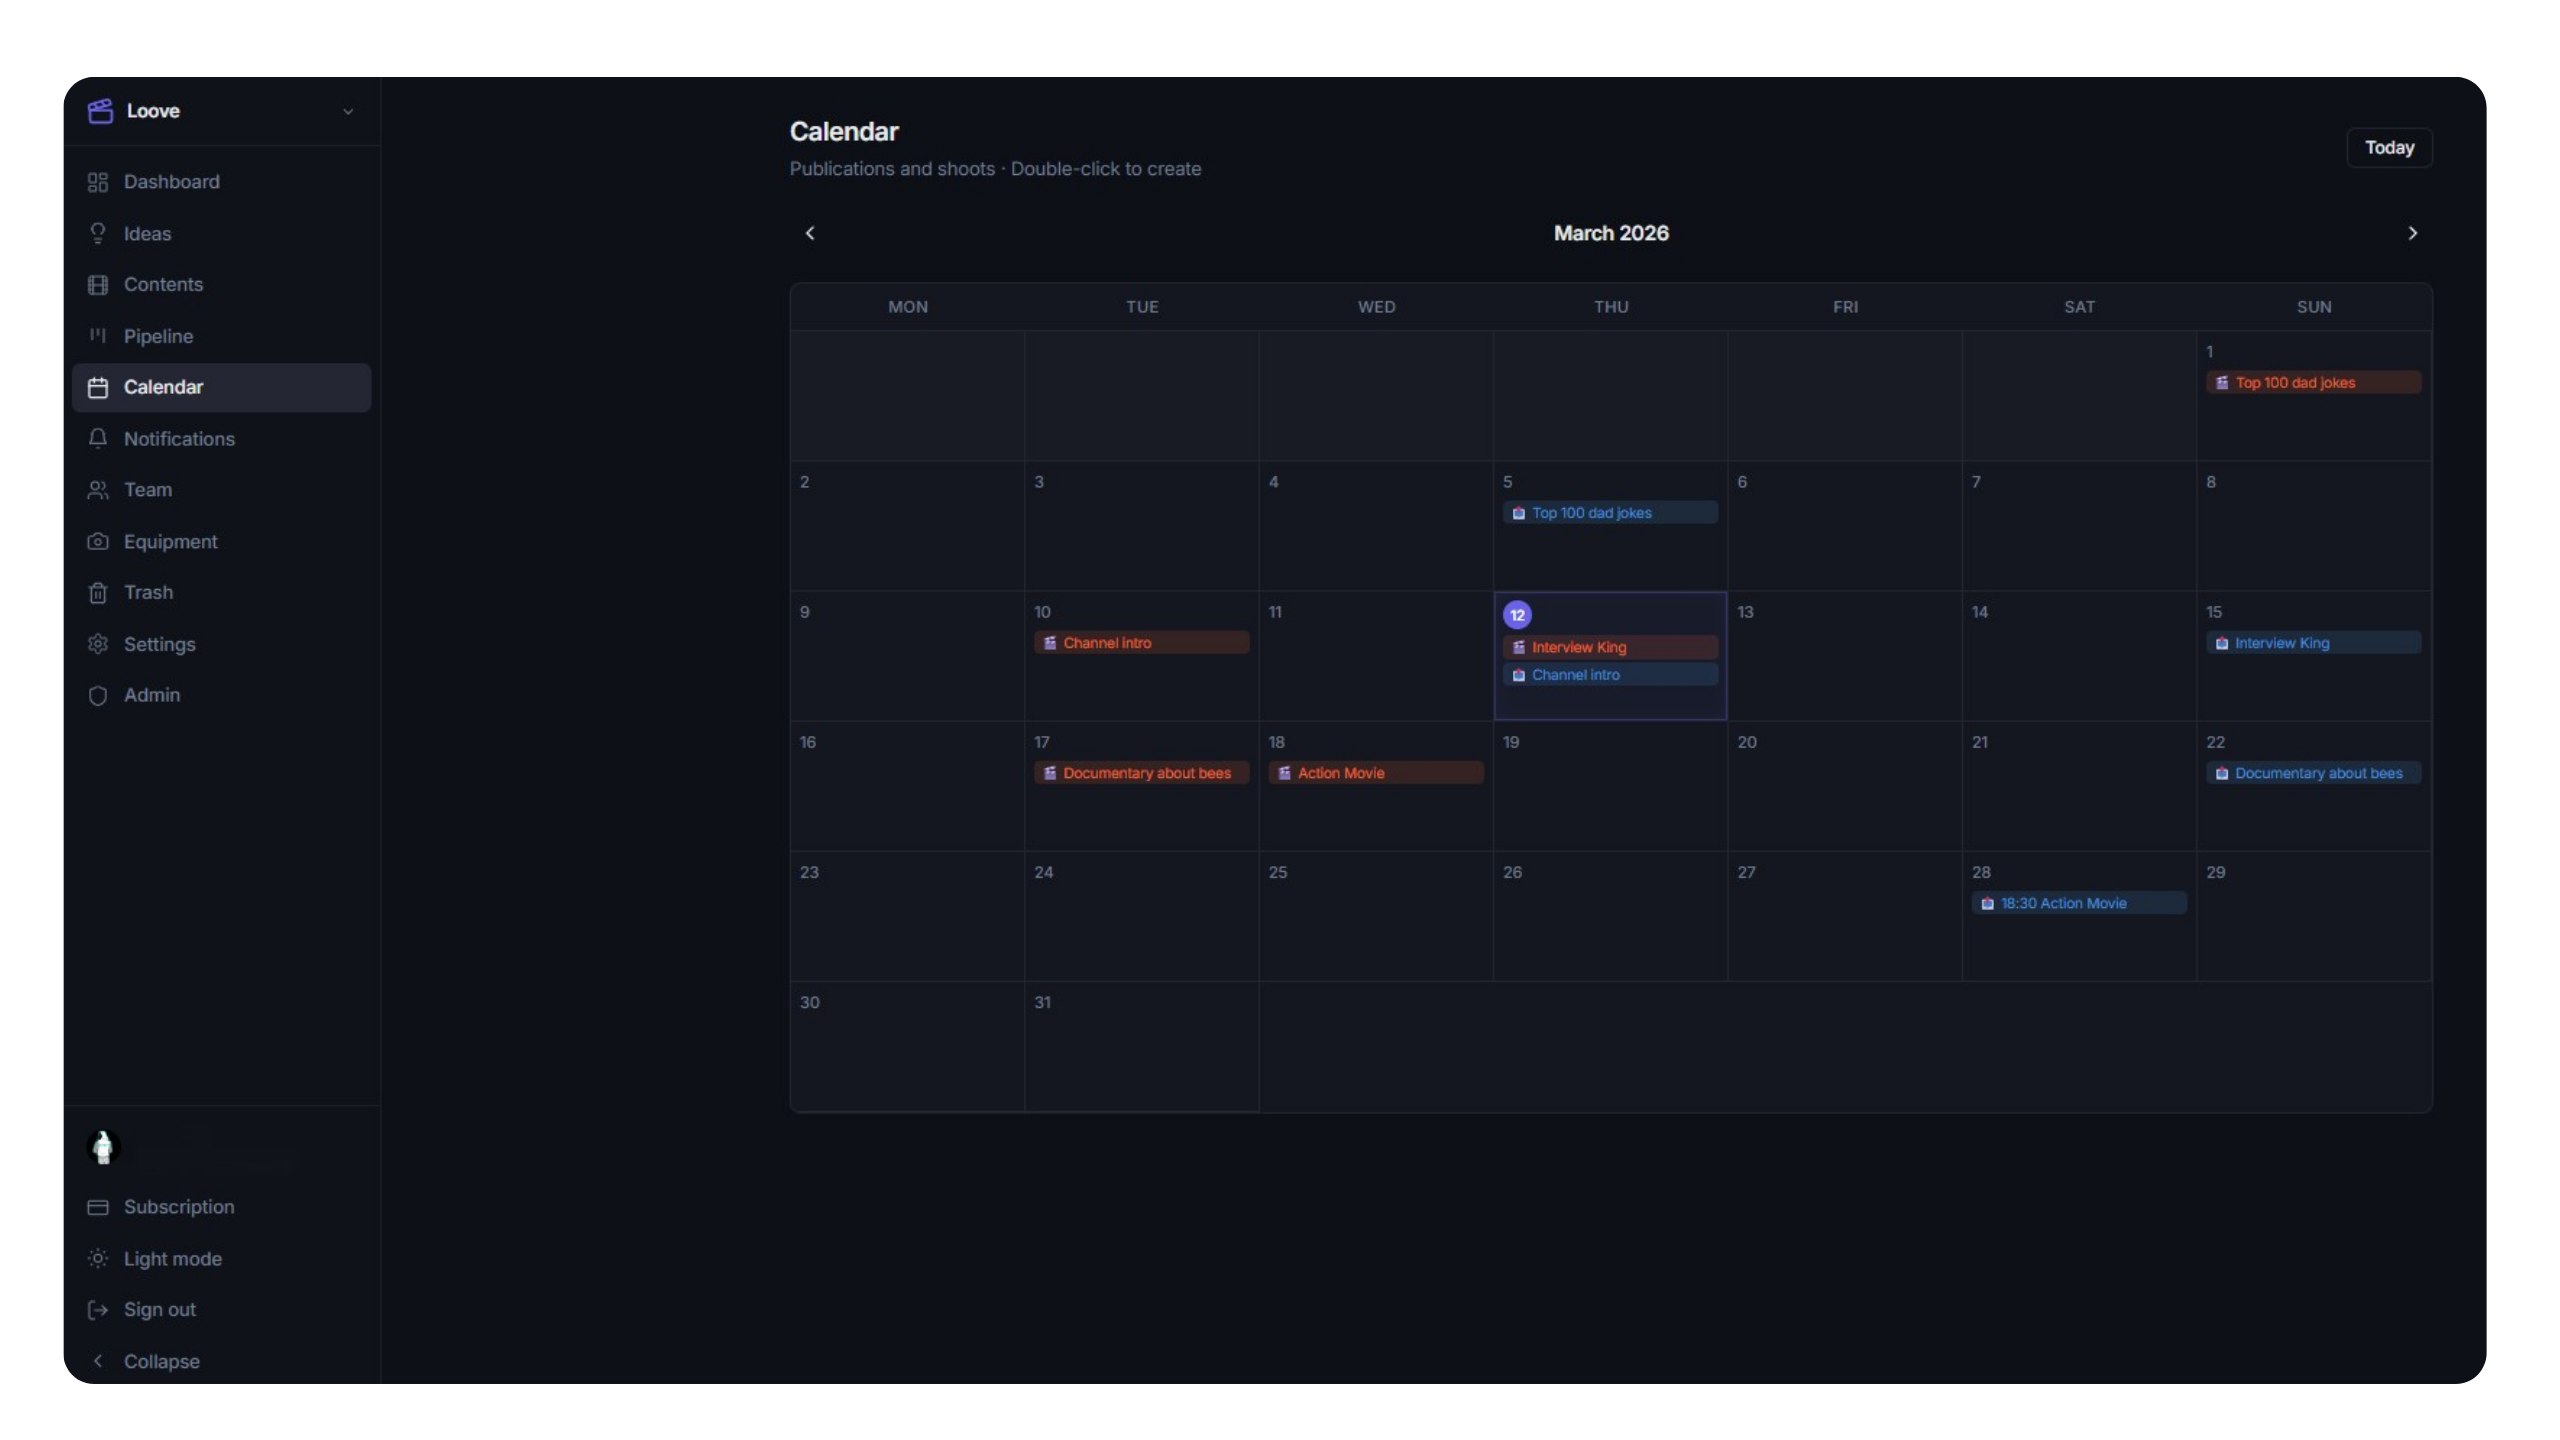2560x1440 pixels.
Task: Toggle Light mode
Action: [98, 1258]
